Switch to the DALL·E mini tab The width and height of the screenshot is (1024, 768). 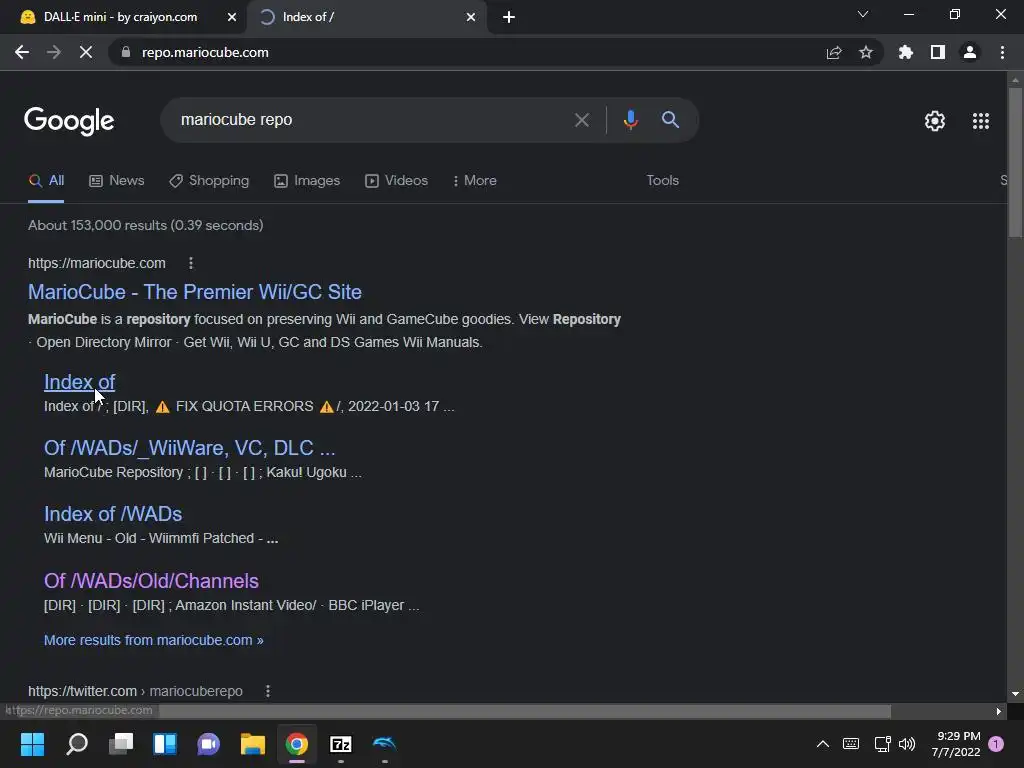pyautogui.click(x=120, y=17)
